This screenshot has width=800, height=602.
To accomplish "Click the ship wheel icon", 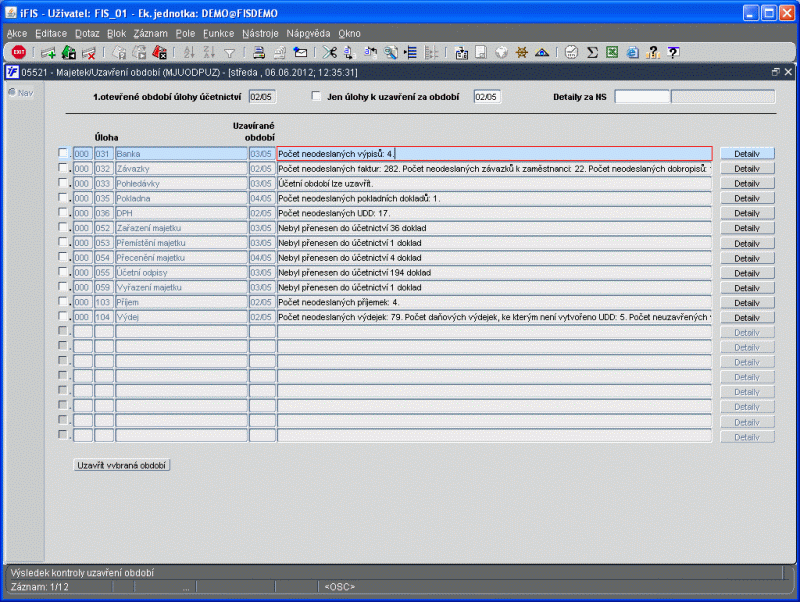I will point(521,52).
